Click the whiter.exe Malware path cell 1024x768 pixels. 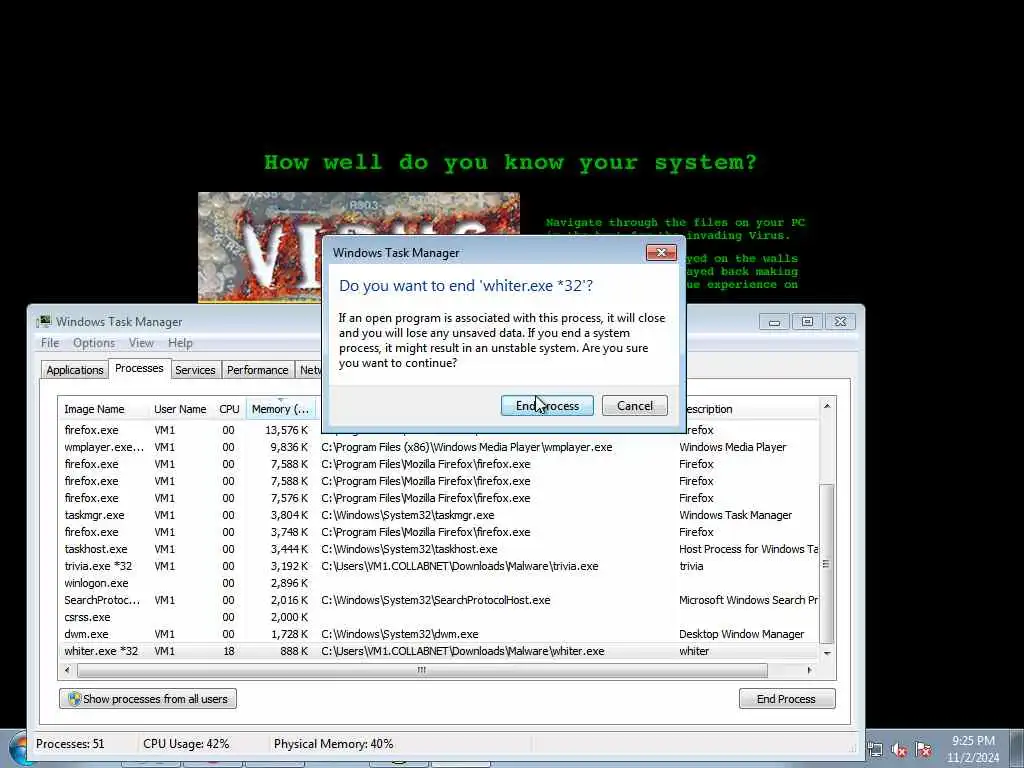[x=463, y=651]
